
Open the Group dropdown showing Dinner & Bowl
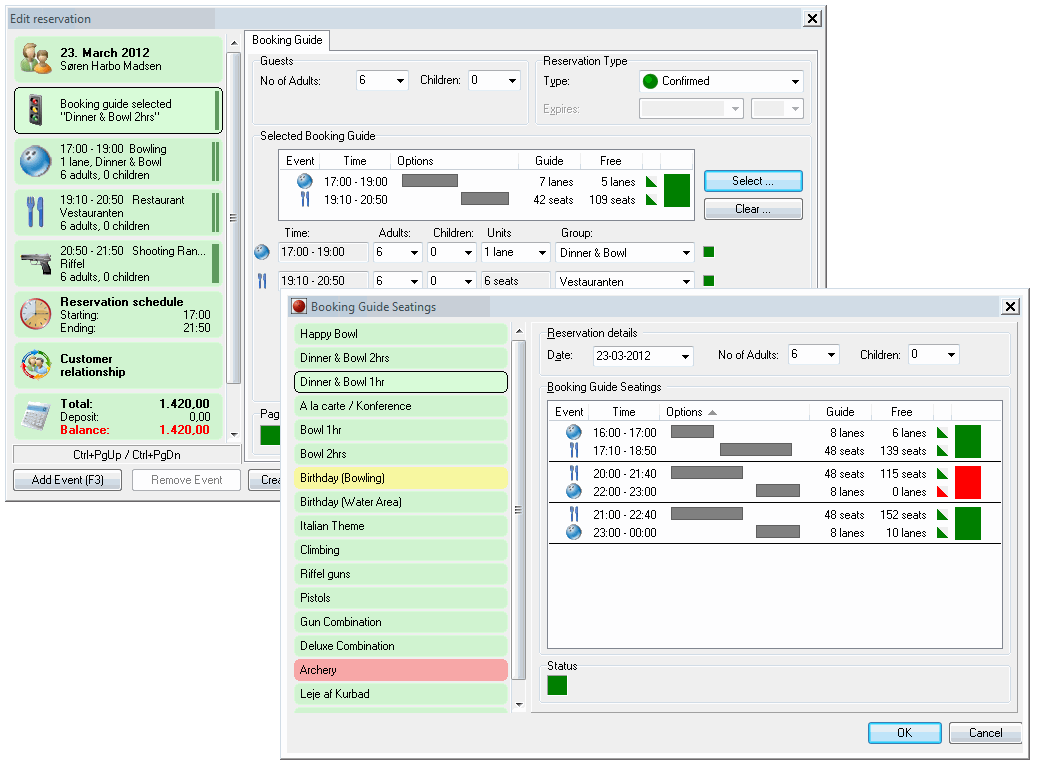pos(686,253)
